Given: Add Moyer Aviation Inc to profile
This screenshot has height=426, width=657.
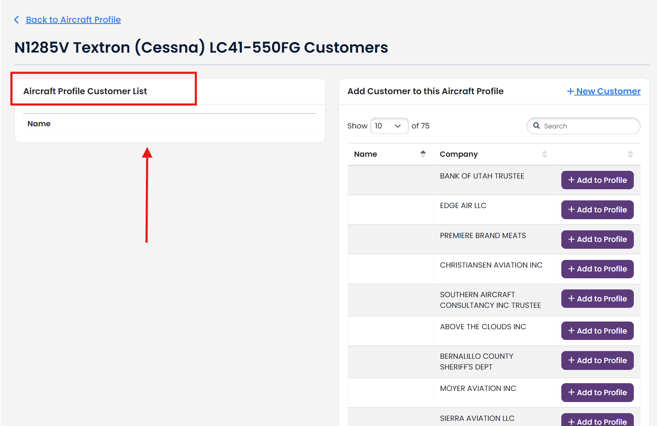Looking at the screenshot, I should pos(597,392).
